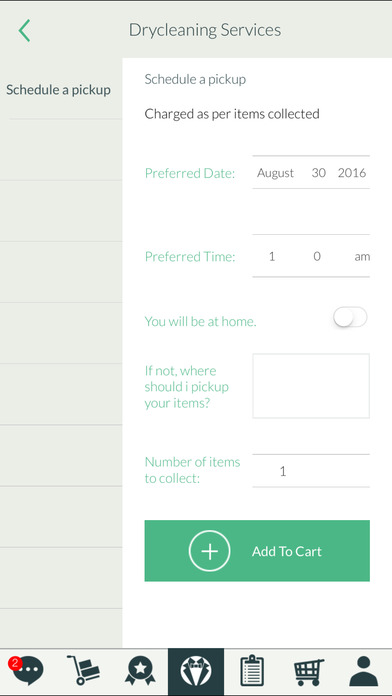Screen dimensions: 392x696
Task: Select the hour value 1
Action: pyautogui.click(x=272, y=257)
